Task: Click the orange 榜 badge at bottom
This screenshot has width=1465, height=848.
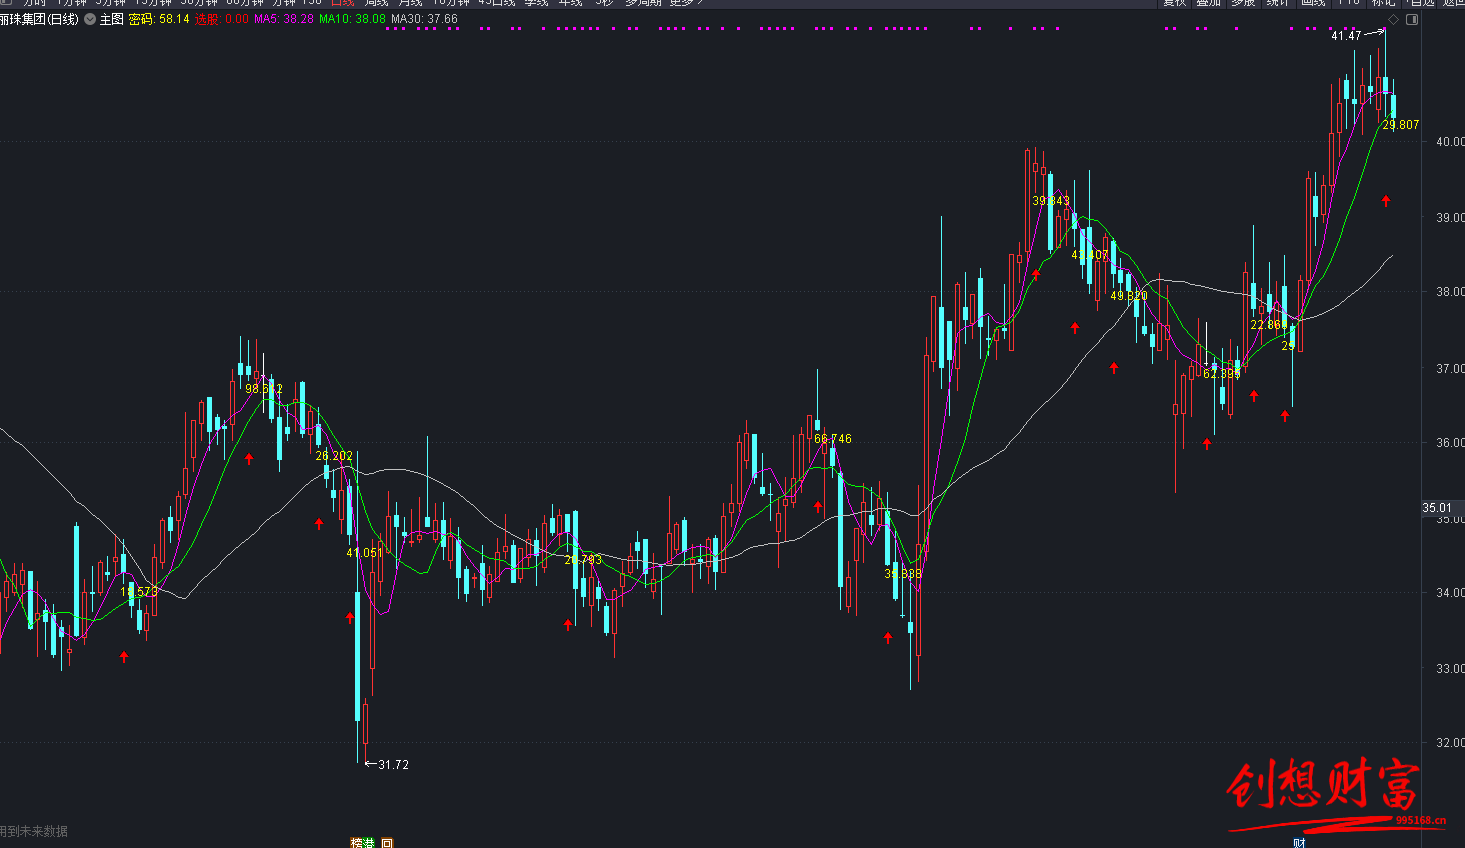Action: tap(356, 843)
